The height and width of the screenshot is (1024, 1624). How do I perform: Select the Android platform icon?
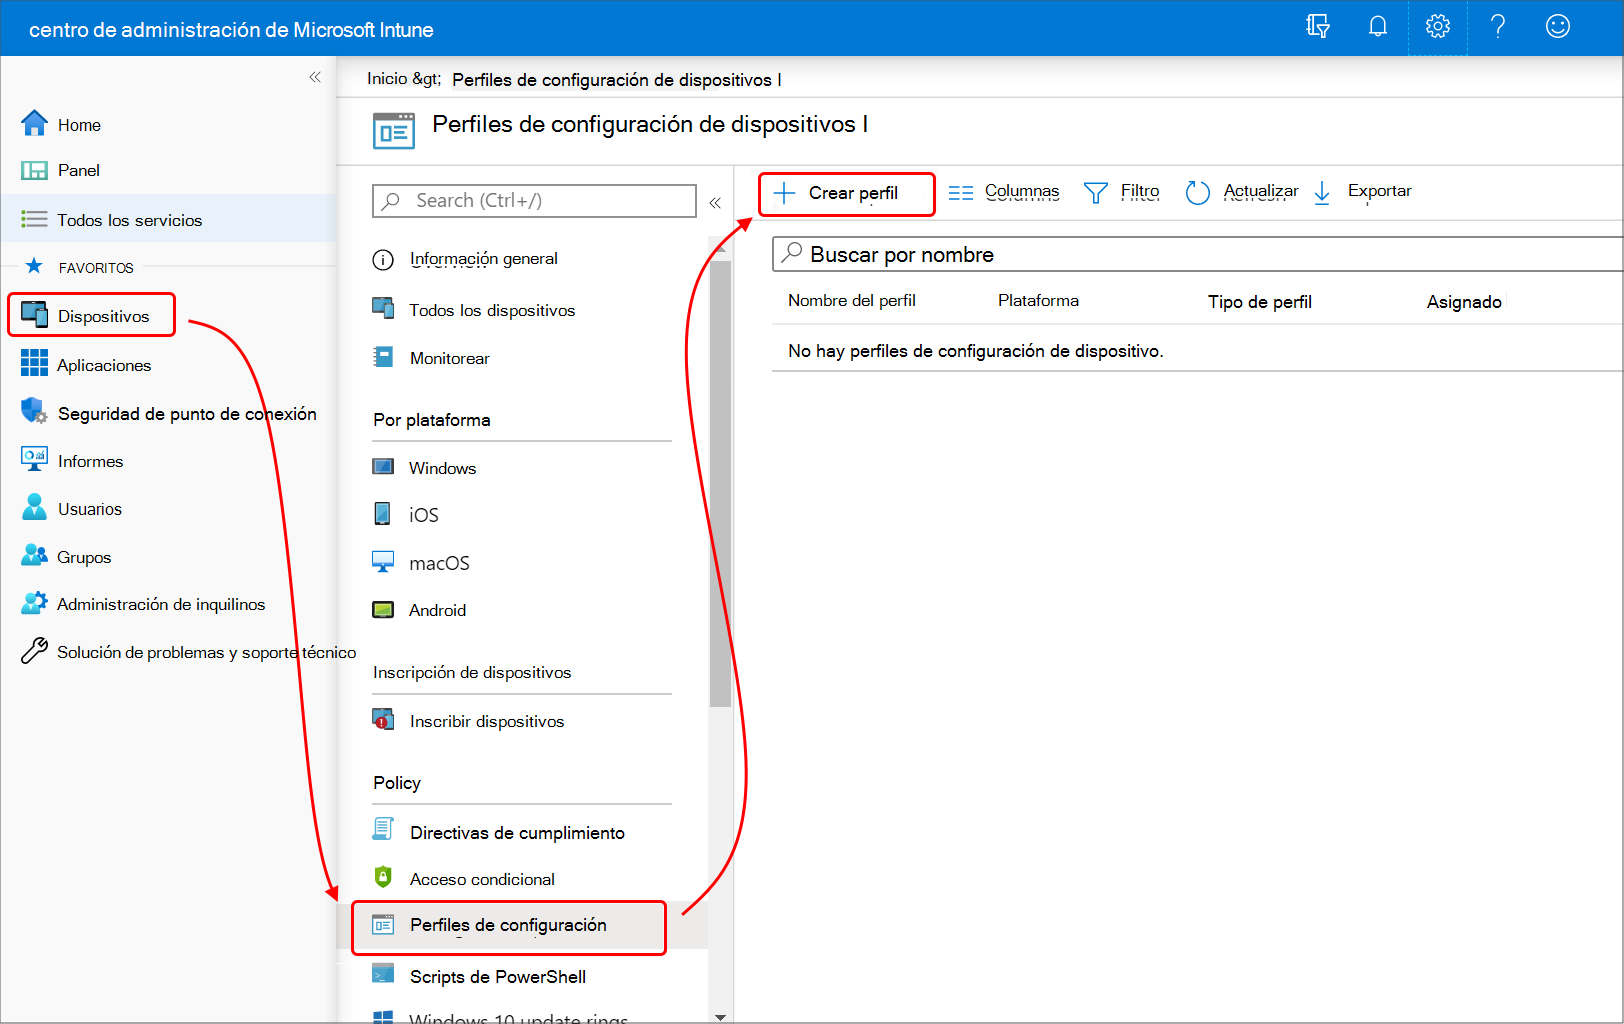[x=383, y=609]
